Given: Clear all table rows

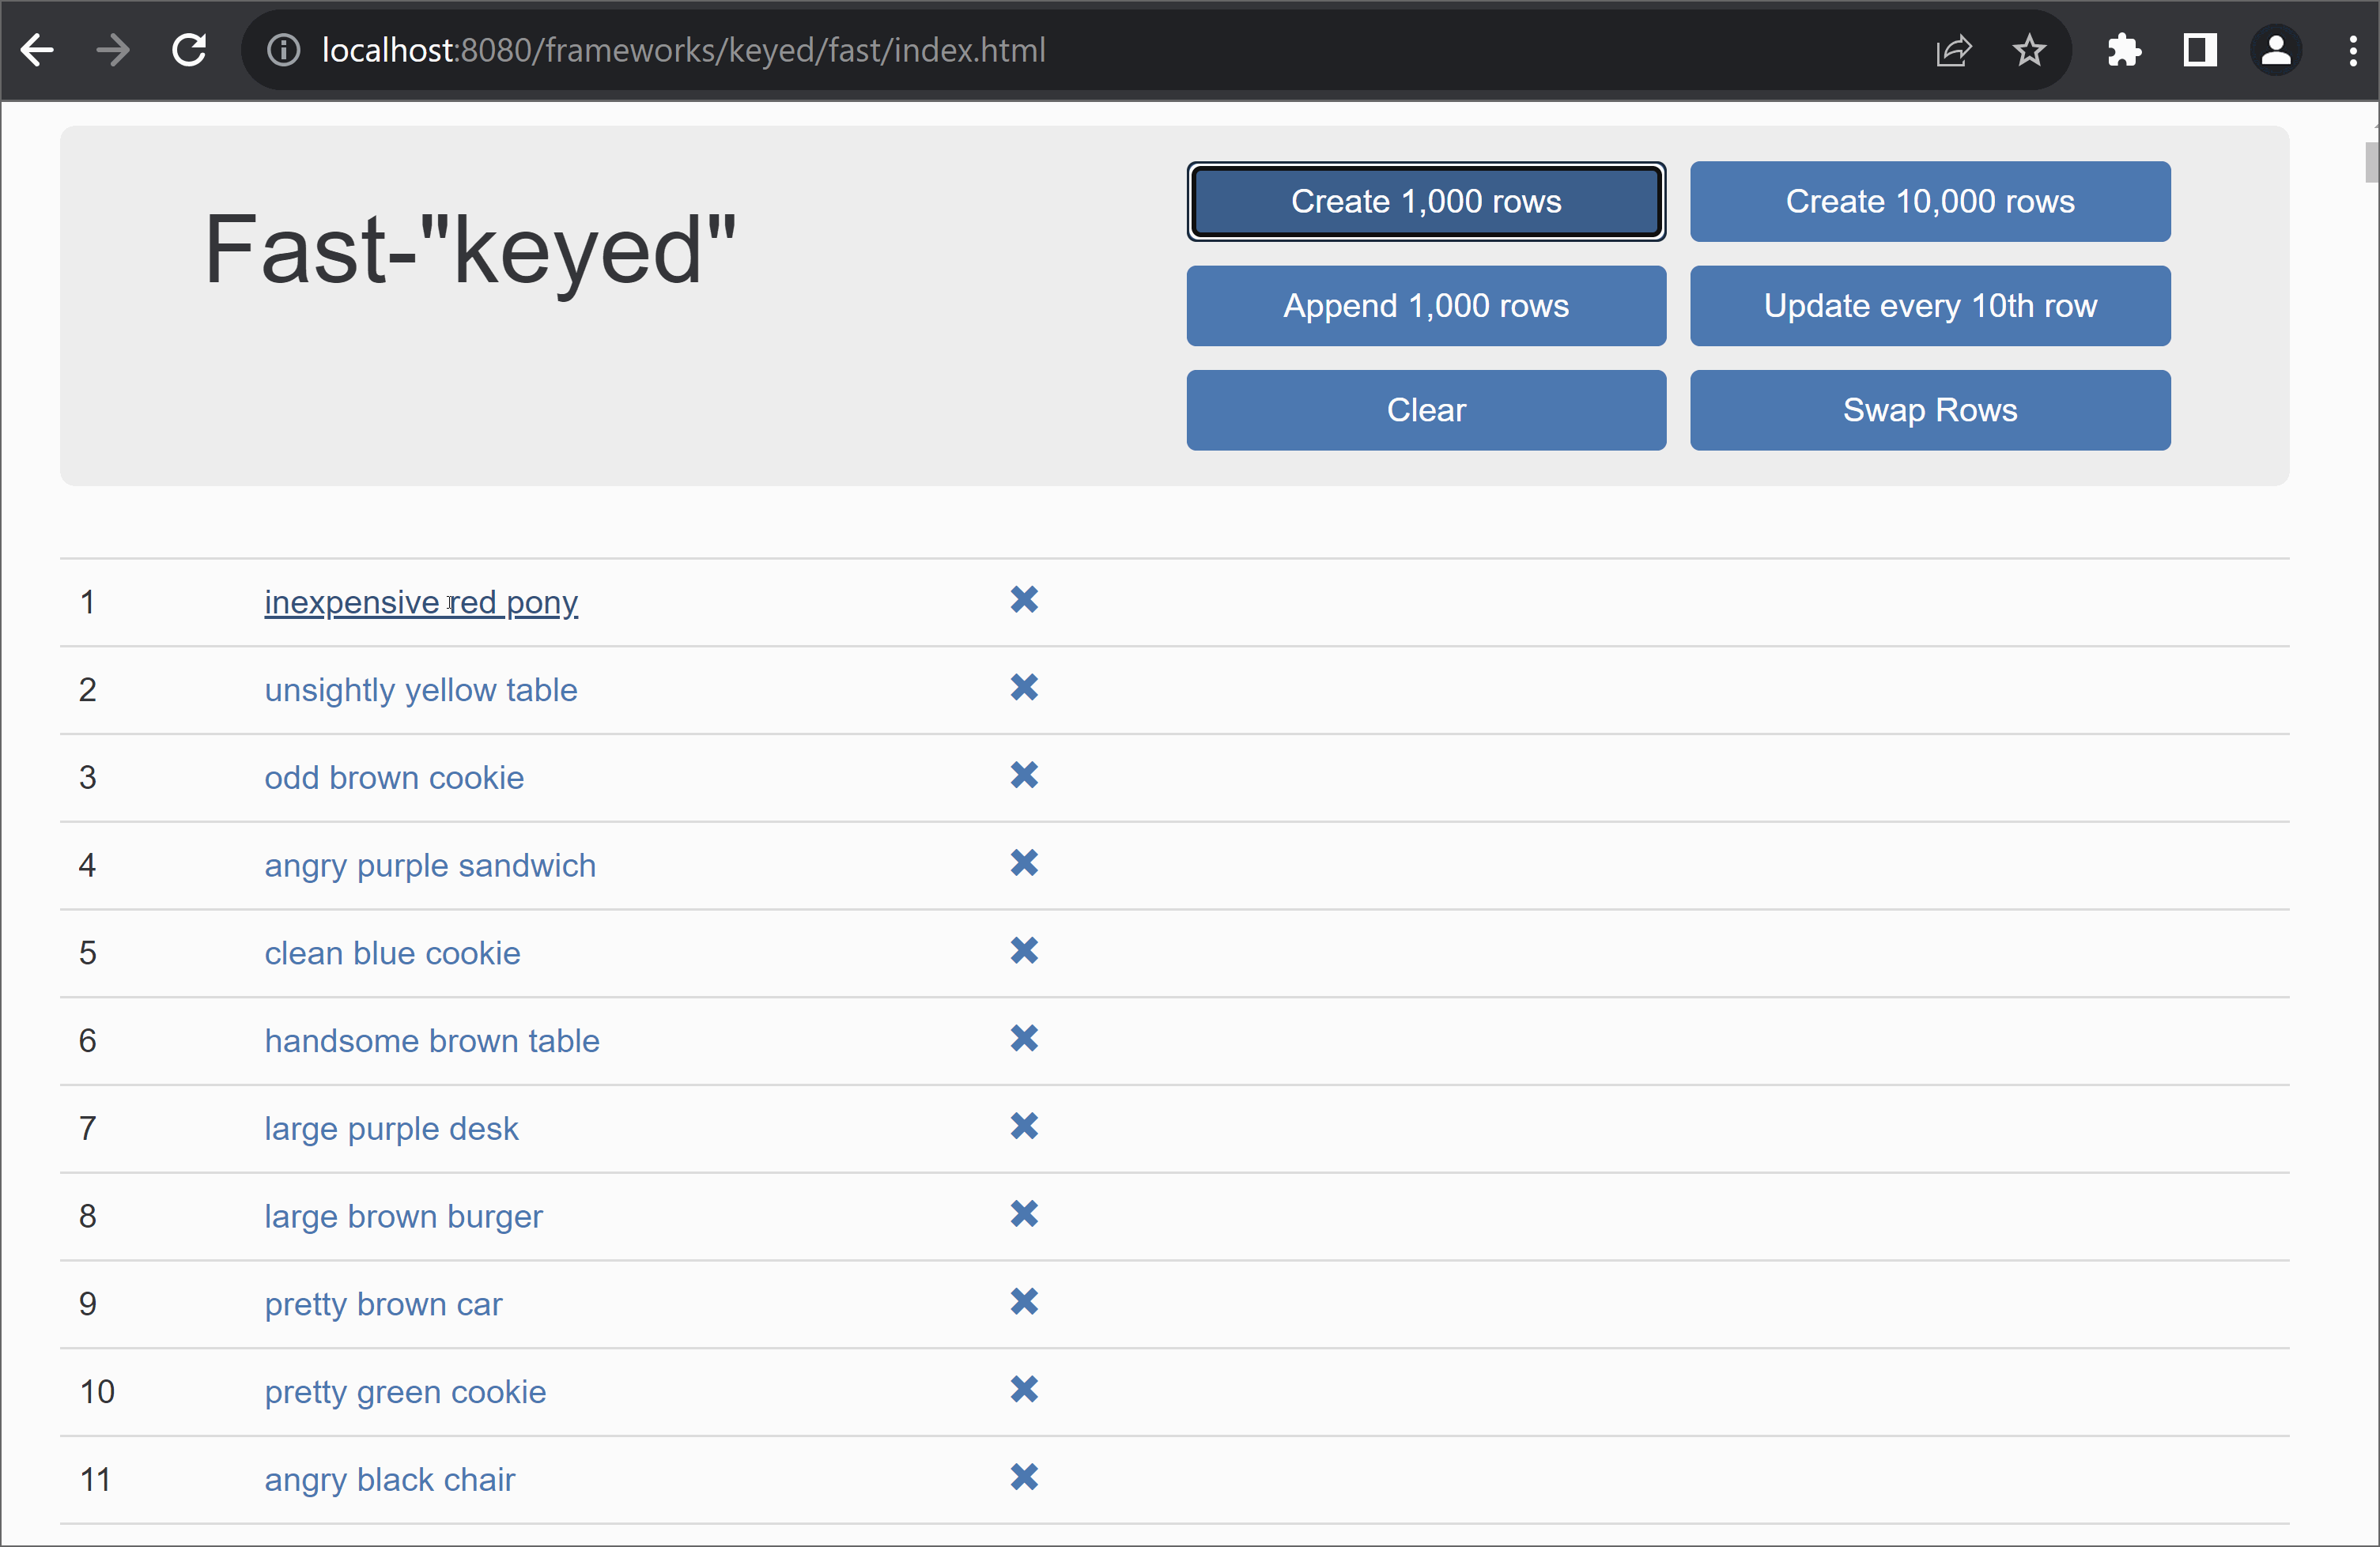Looking at the screenshot, I should pos(1426,410).
